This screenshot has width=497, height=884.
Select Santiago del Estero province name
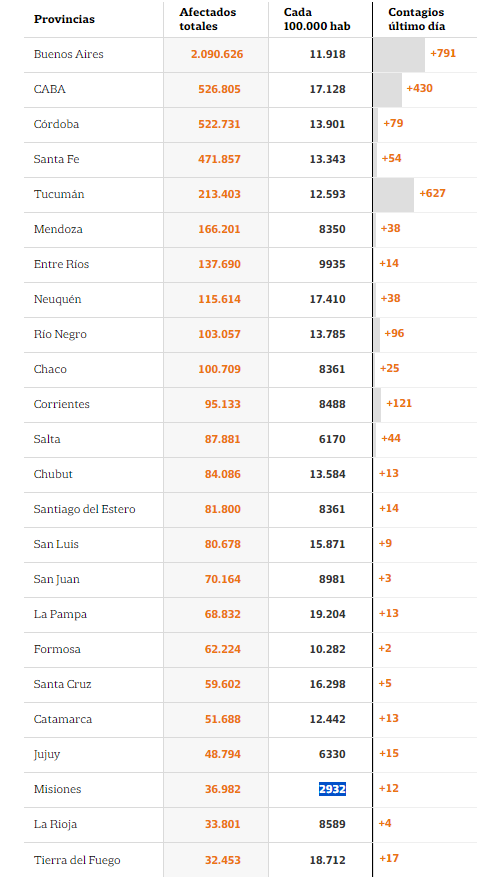(x=85, y=510)
